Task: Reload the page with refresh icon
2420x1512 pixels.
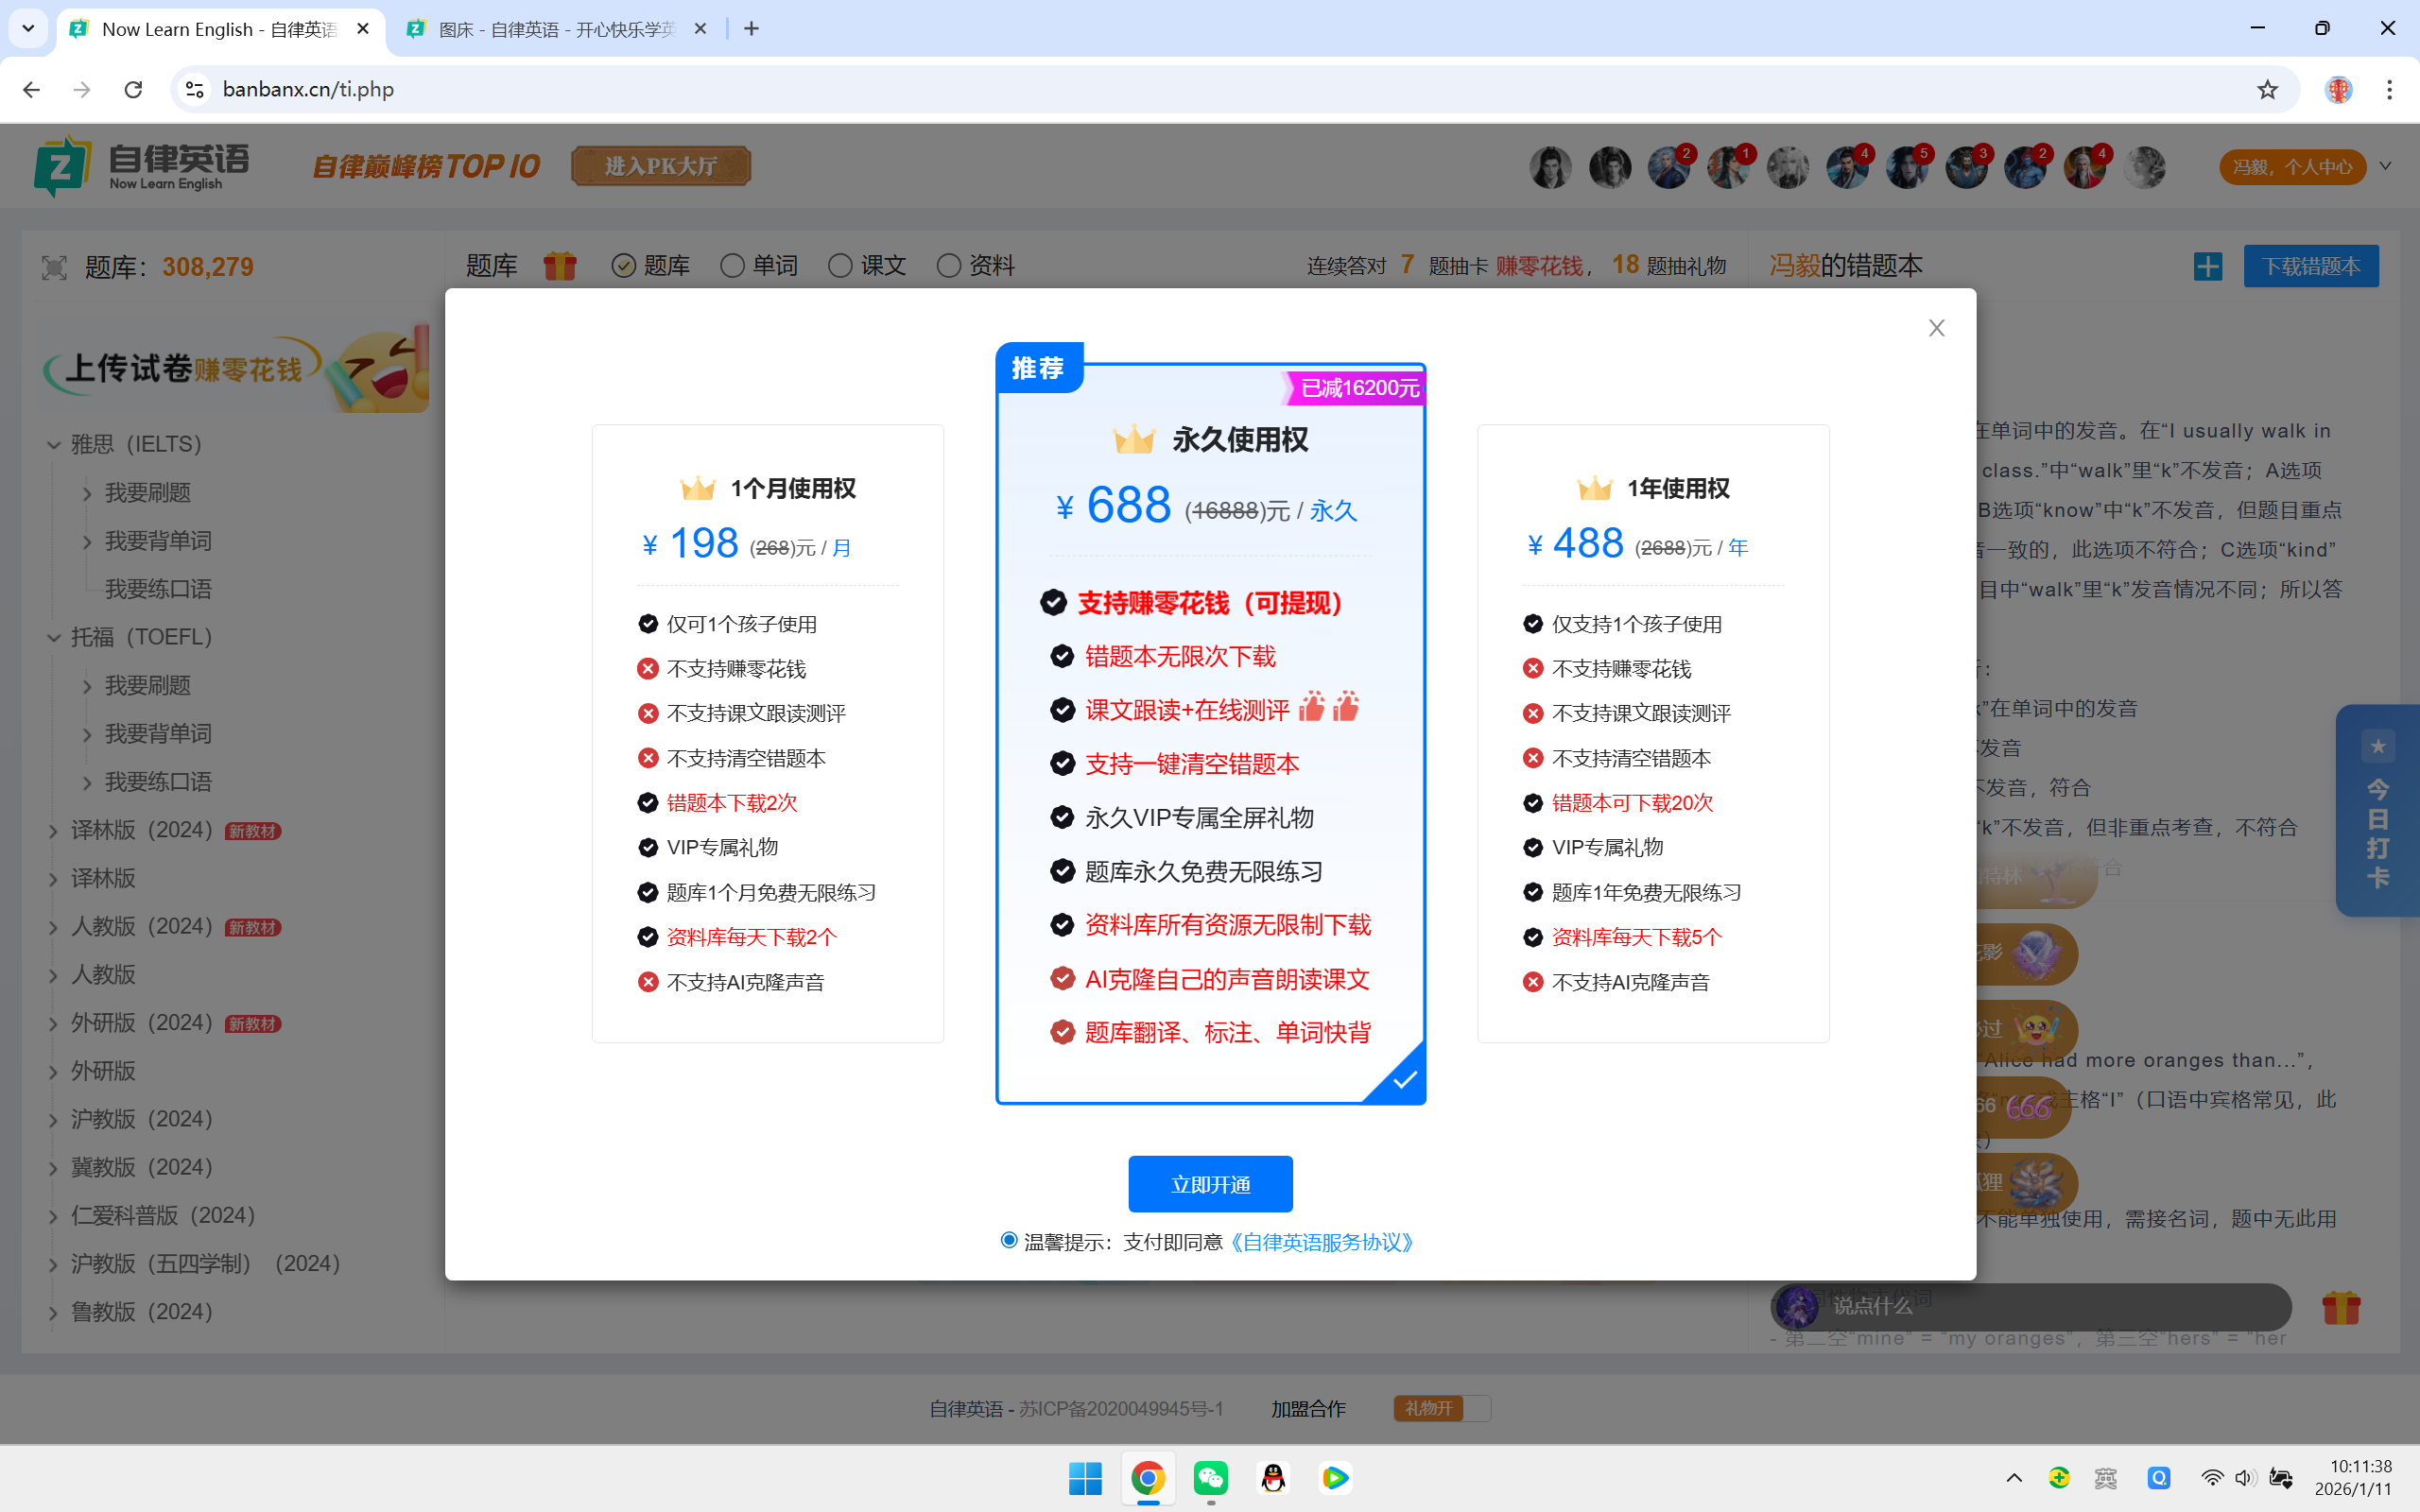Action: pos(133,90)
